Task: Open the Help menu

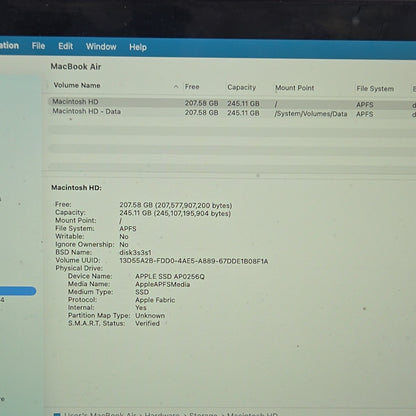Action: click(138, 47)
